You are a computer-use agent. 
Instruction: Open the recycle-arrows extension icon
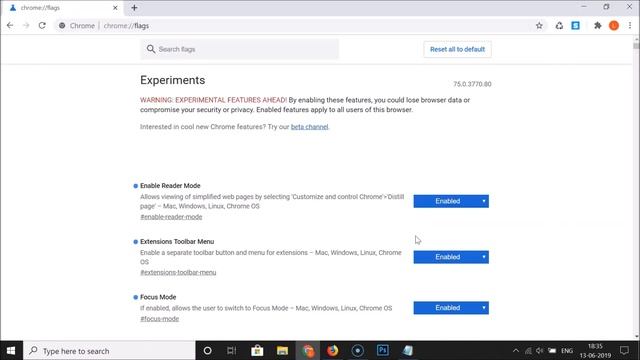(x=559, y=25)
